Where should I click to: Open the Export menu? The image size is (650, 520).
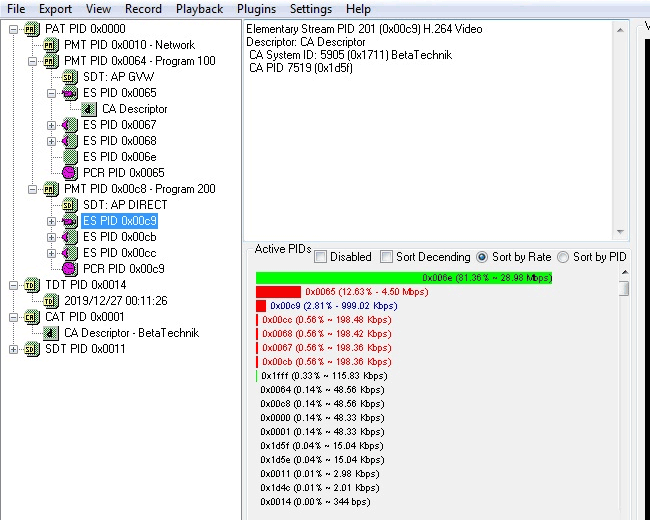[55, 9]
